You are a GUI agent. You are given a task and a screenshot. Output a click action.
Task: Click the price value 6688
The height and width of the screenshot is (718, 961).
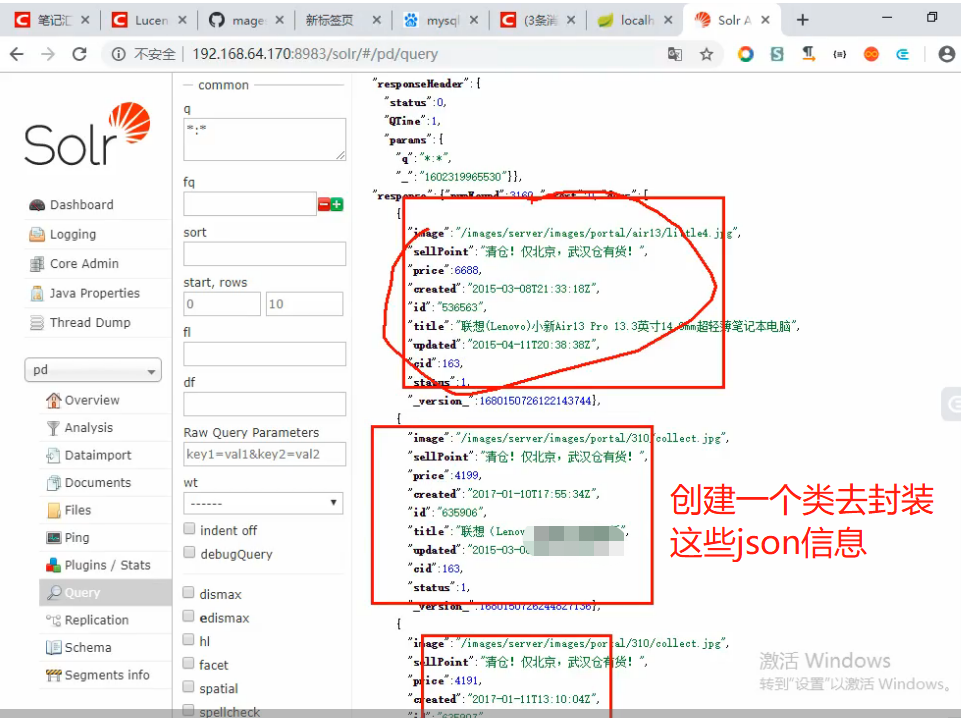(x=466, y=270)
